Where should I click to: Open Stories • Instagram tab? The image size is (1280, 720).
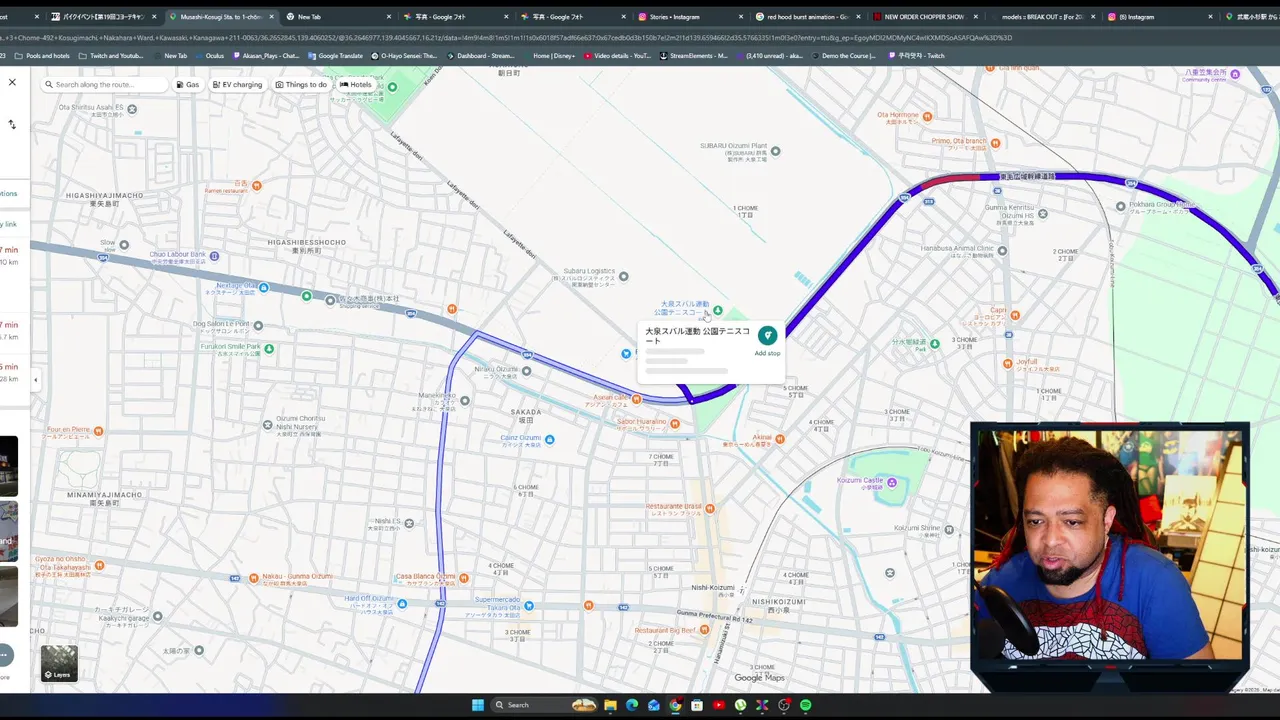click(x=692, y=17)
